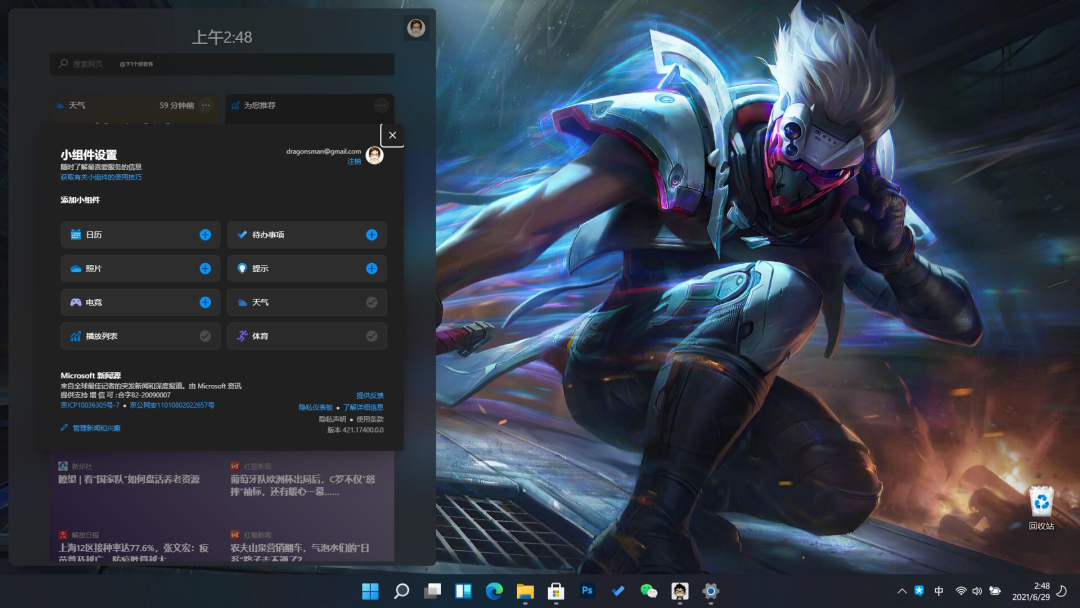Open the 上海12区接种率 news article

134,552
